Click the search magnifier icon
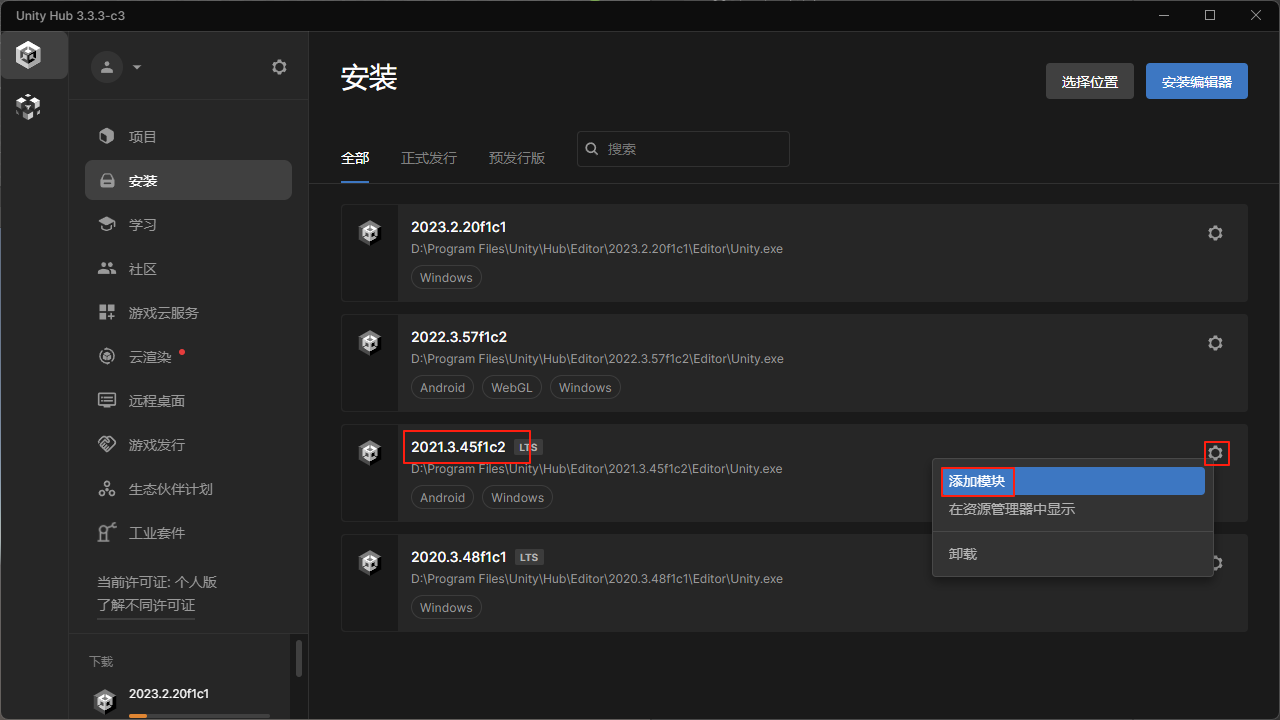This screenshot has width=1280, height=720. tap(592, 149)
